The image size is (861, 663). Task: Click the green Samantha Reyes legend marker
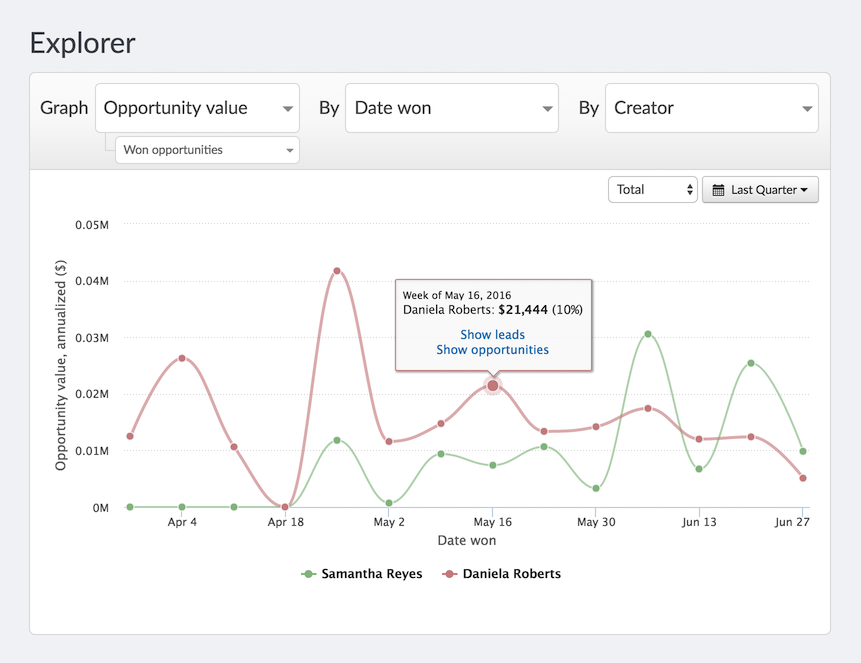[309, 574]
